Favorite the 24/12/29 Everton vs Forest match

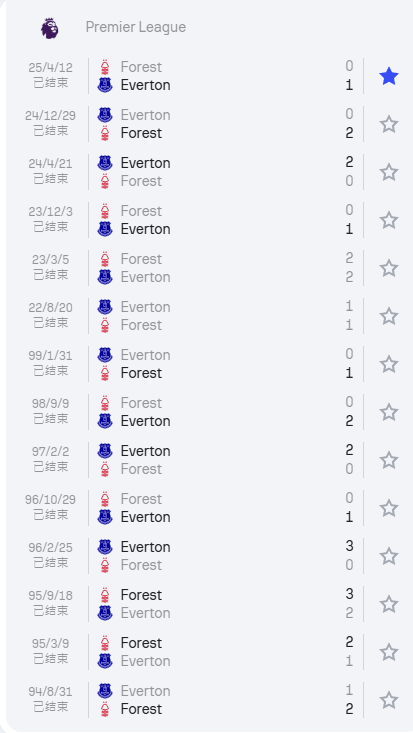click(389, 124)
